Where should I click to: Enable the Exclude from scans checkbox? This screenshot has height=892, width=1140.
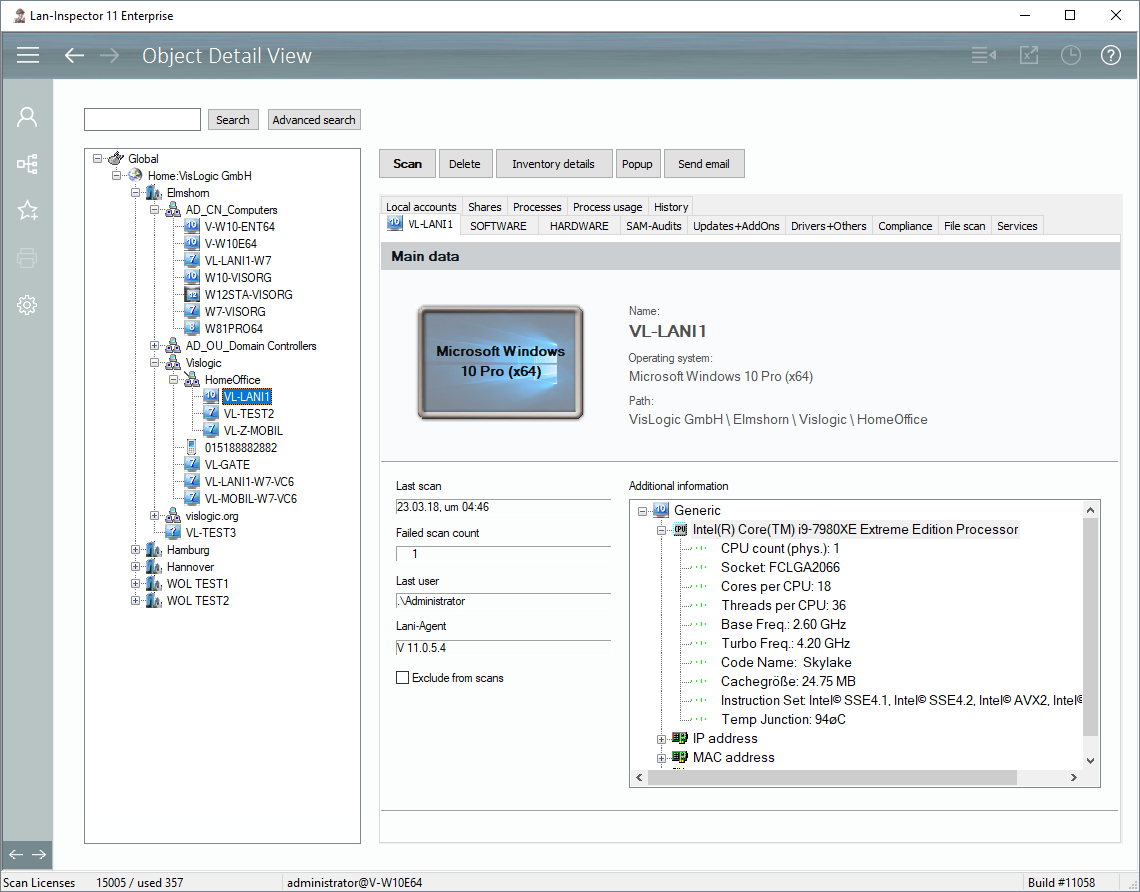(403, 678)
